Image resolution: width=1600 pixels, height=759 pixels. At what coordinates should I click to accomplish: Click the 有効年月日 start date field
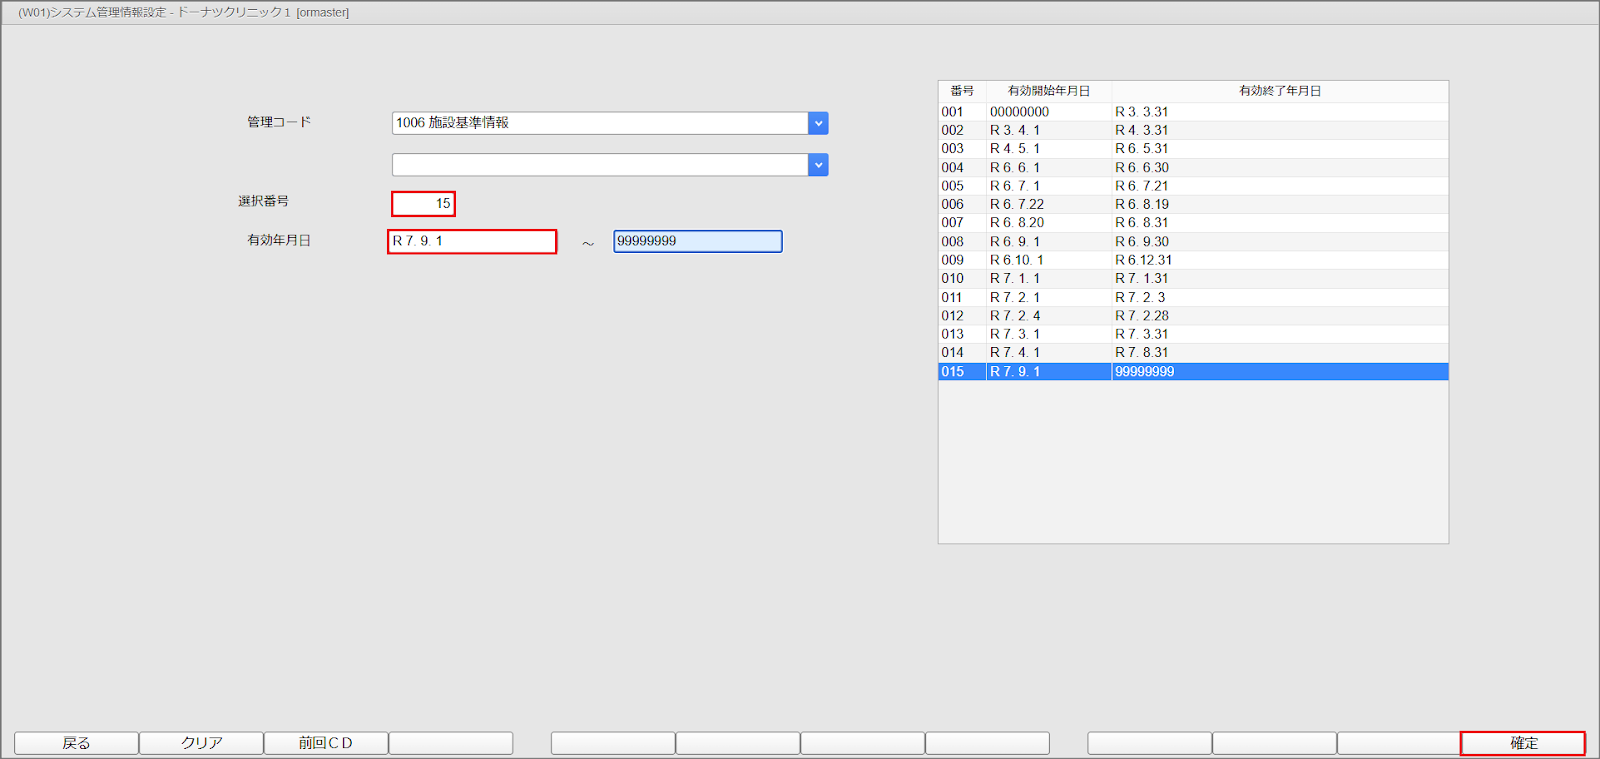pos(472,242)
